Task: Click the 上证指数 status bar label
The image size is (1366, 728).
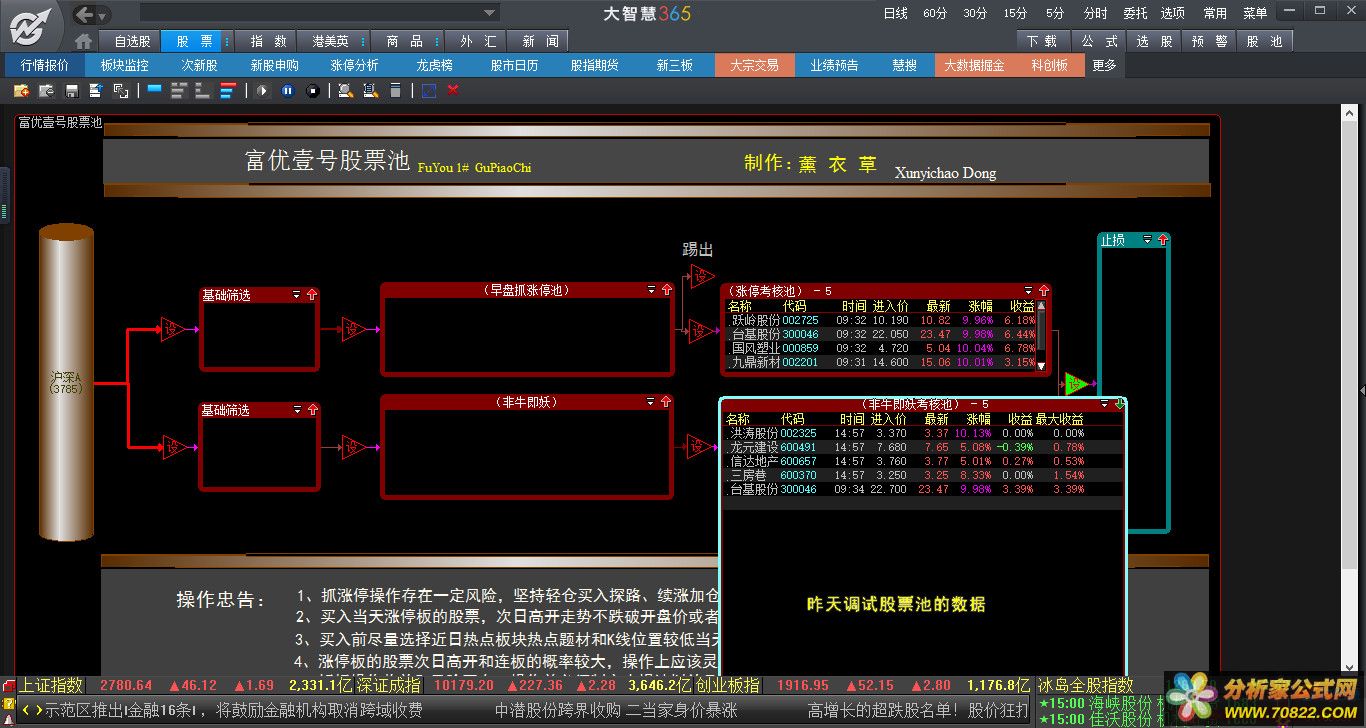Action: 51,685
